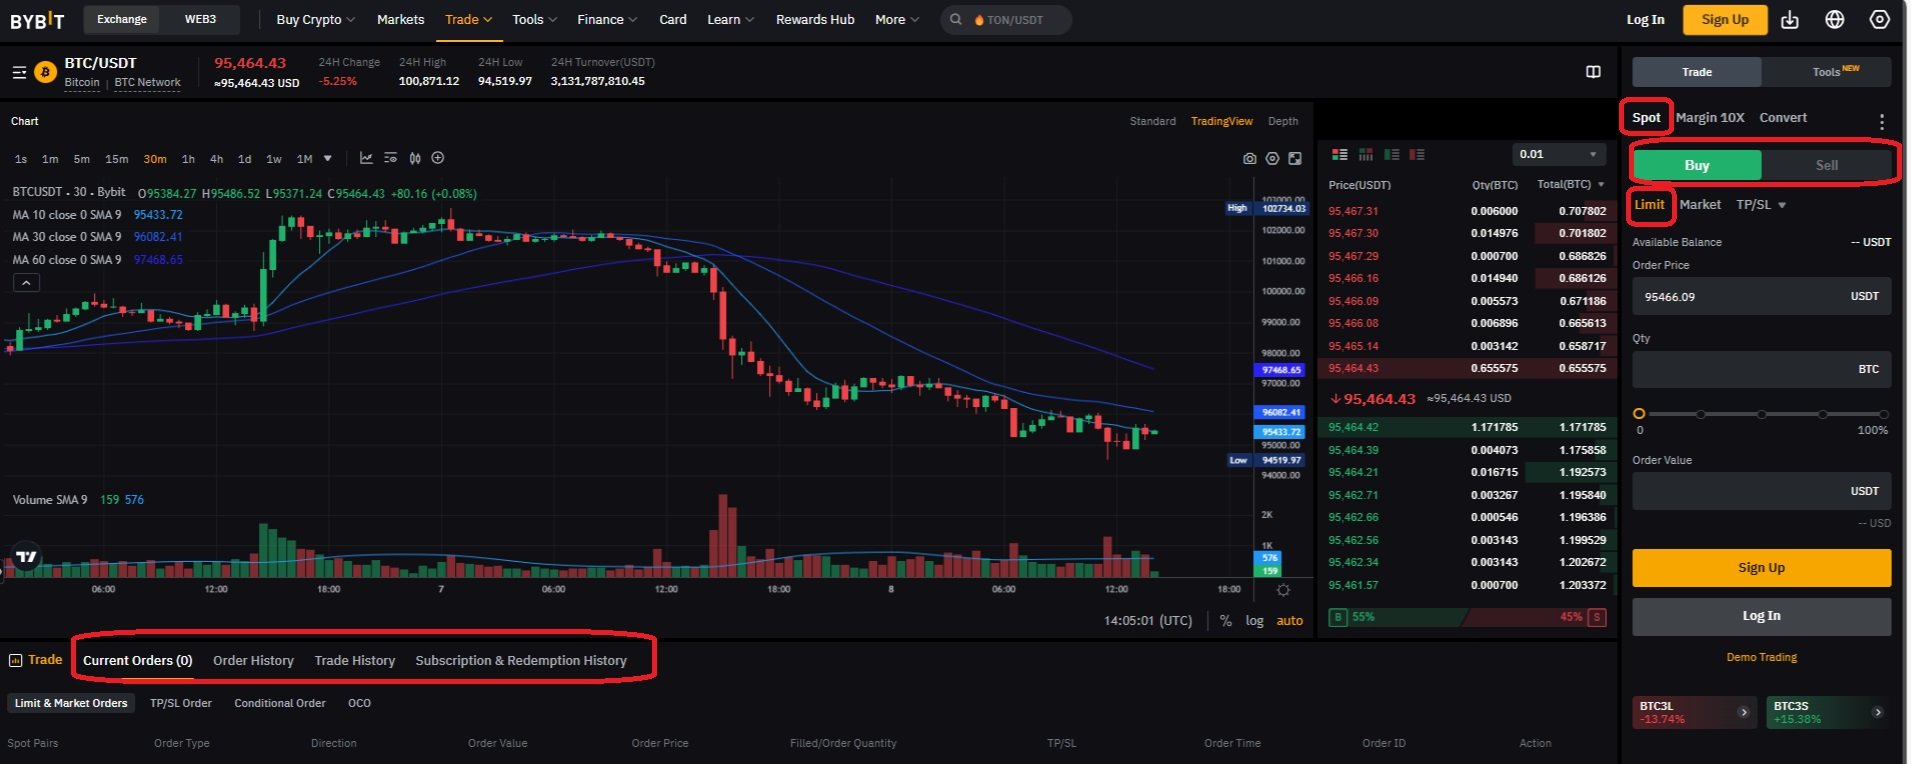Take a chart snapshot with camera icon
1911x764 pixels.
[x=1249, y=159]
